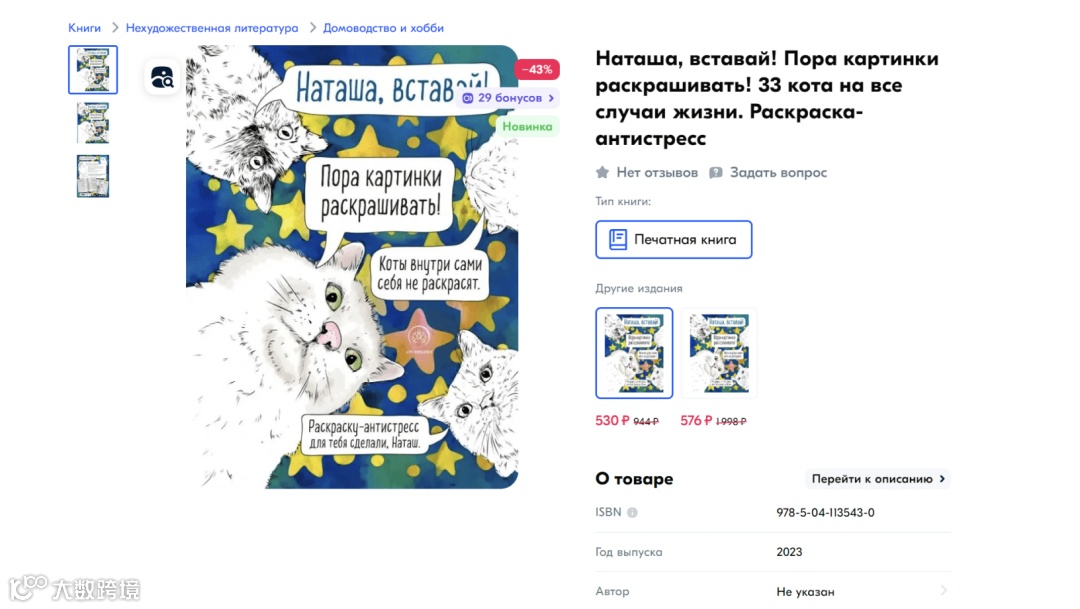This screenshot has width=1080, height=609.
Task: Open Домоводство и хобби breadcrumb
Action: (x=384, y=28)
